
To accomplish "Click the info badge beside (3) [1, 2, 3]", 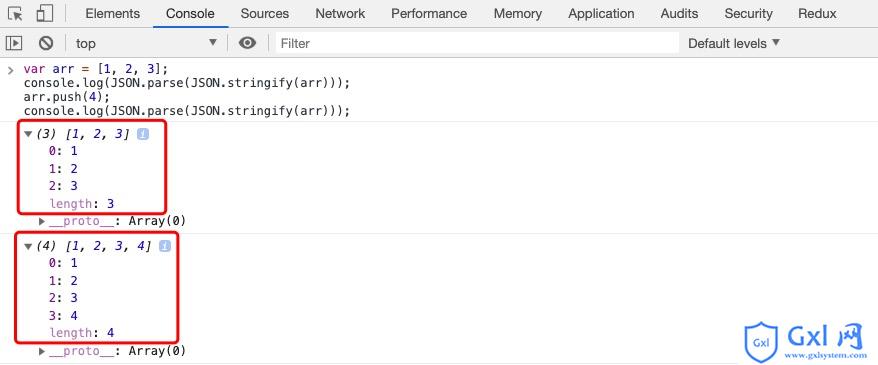I will pyautogui.click(x=143, y=134).
